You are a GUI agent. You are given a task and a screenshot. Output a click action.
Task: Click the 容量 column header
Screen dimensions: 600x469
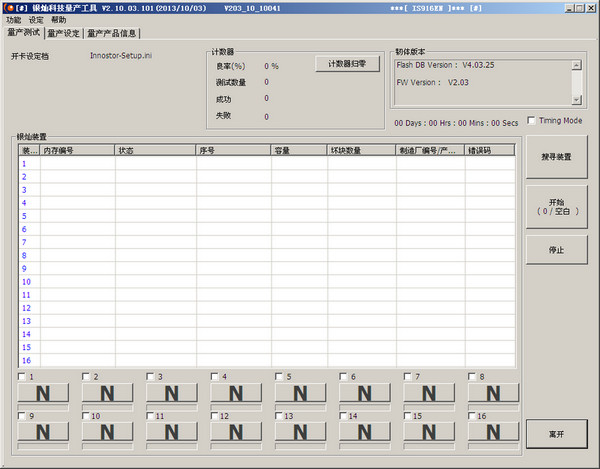[x=299, y=150]
